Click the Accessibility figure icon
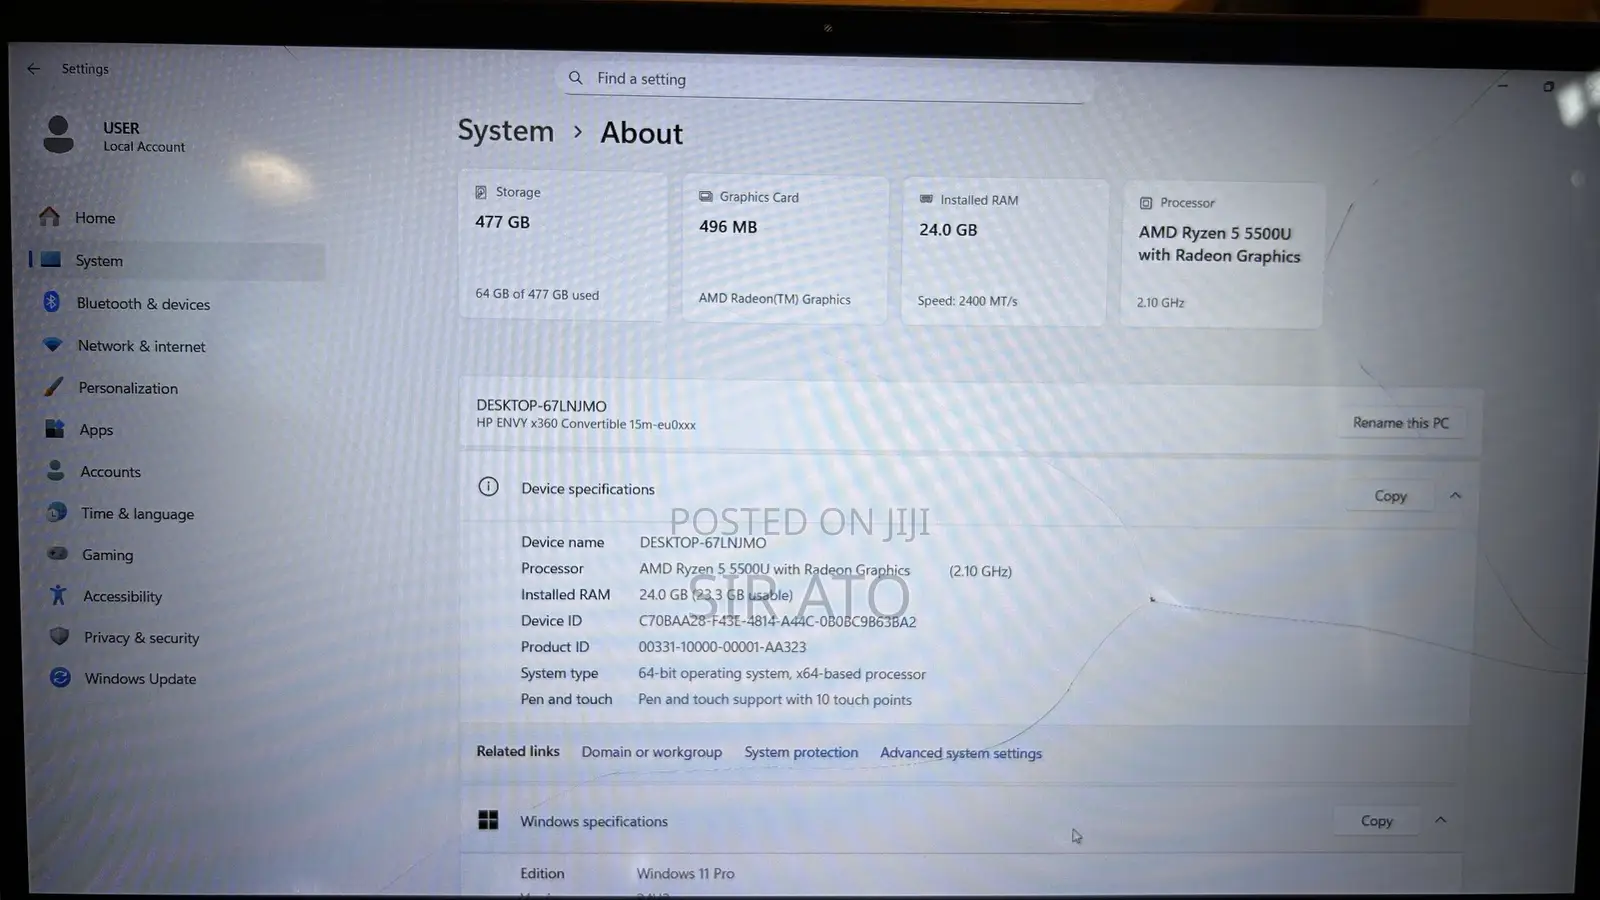The height and width of the screenshot is (900, 1600). 58,595
